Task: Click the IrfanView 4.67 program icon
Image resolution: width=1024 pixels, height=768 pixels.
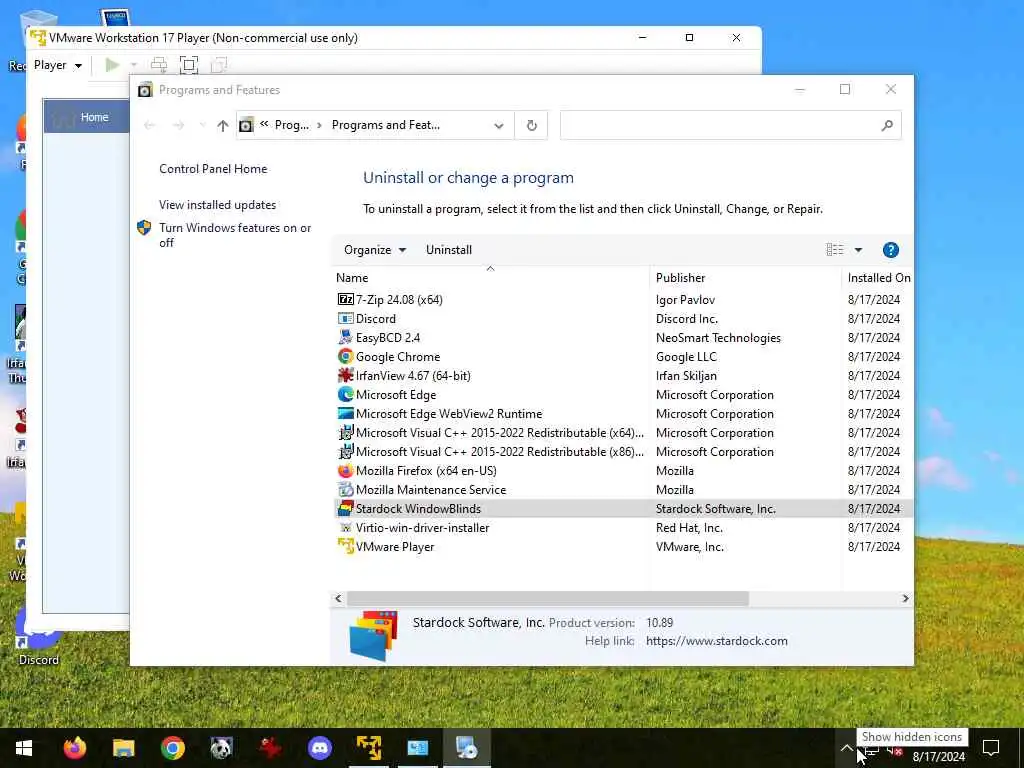Action: [345, 376]
